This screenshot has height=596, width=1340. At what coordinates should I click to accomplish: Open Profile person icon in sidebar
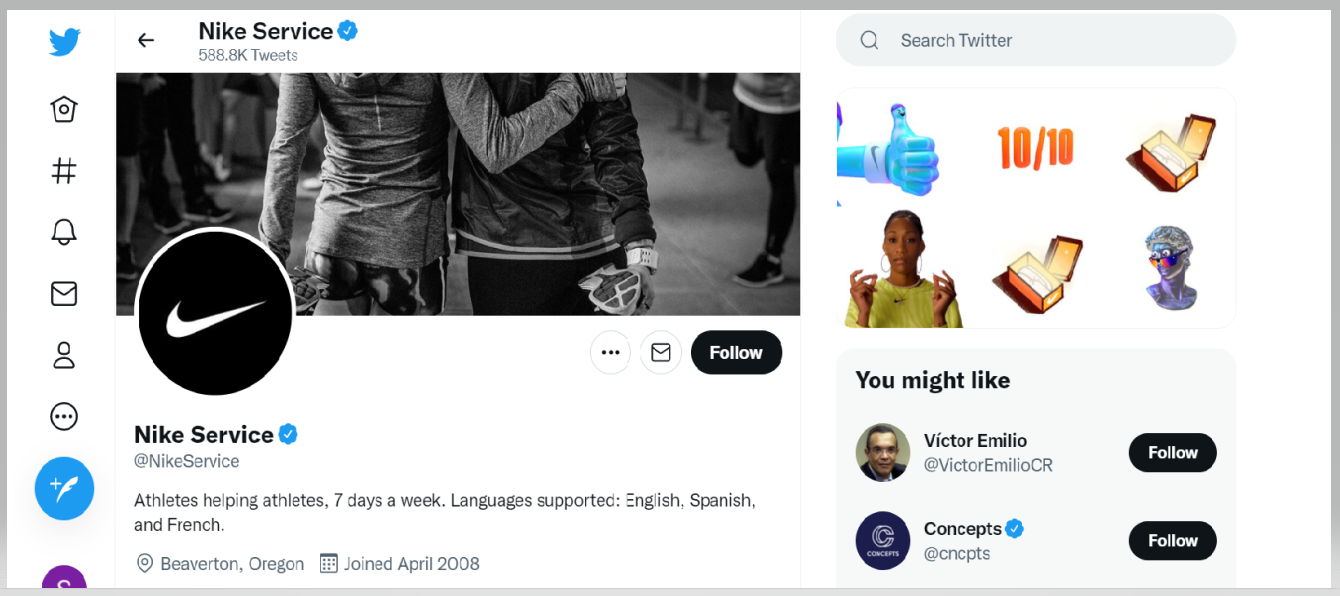click(64, 355)
